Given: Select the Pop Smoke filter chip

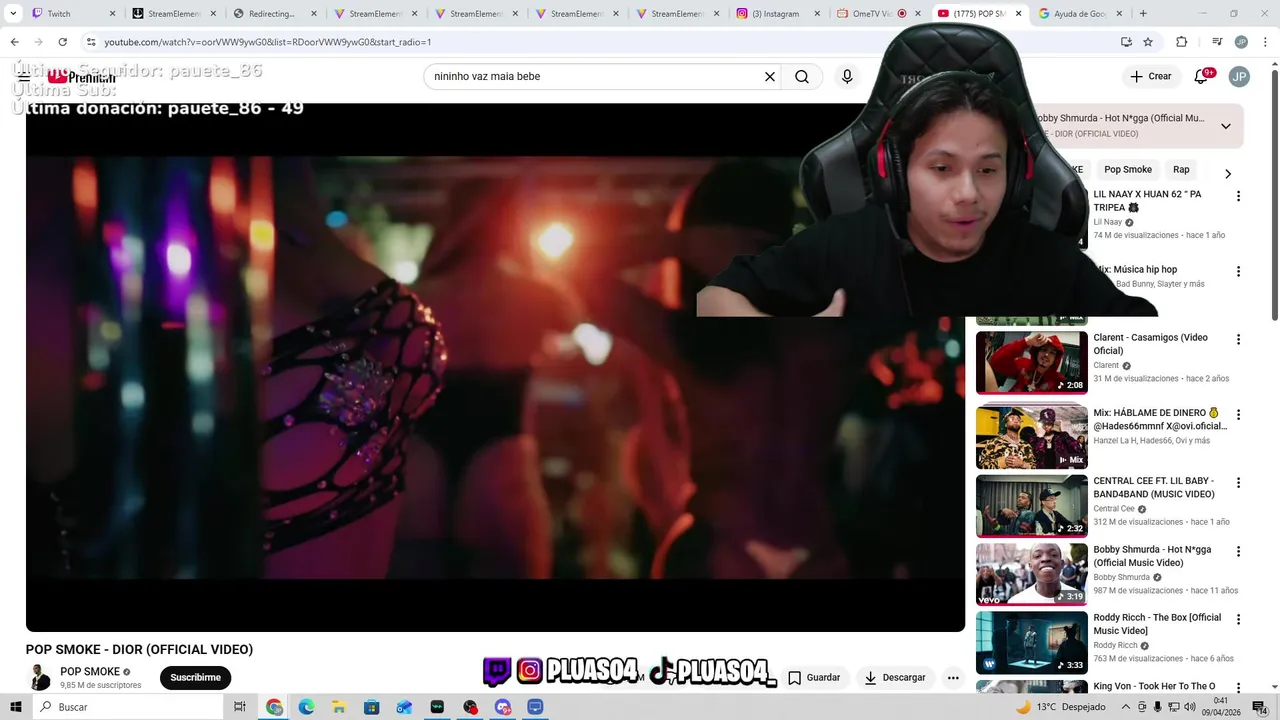Looking at the screenshot, I should pos(1128,170).
